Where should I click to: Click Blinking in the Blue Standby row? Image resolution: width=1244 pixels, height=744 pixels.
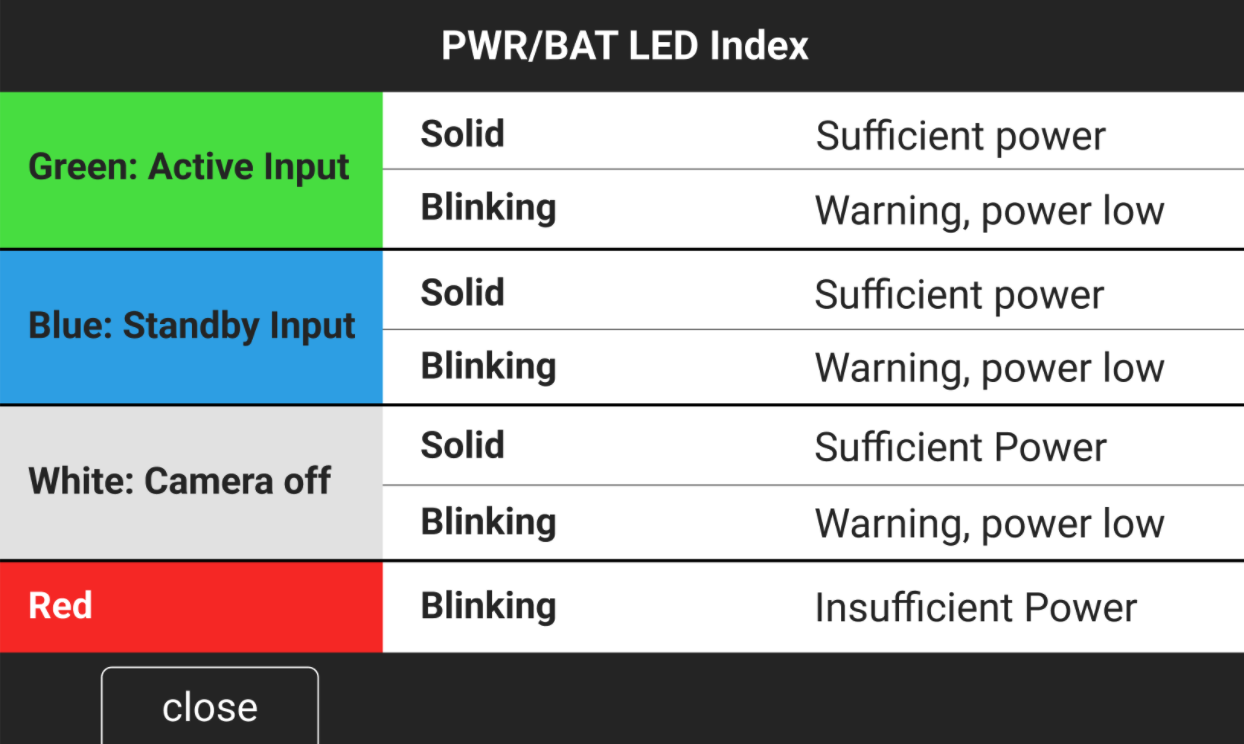488,366
